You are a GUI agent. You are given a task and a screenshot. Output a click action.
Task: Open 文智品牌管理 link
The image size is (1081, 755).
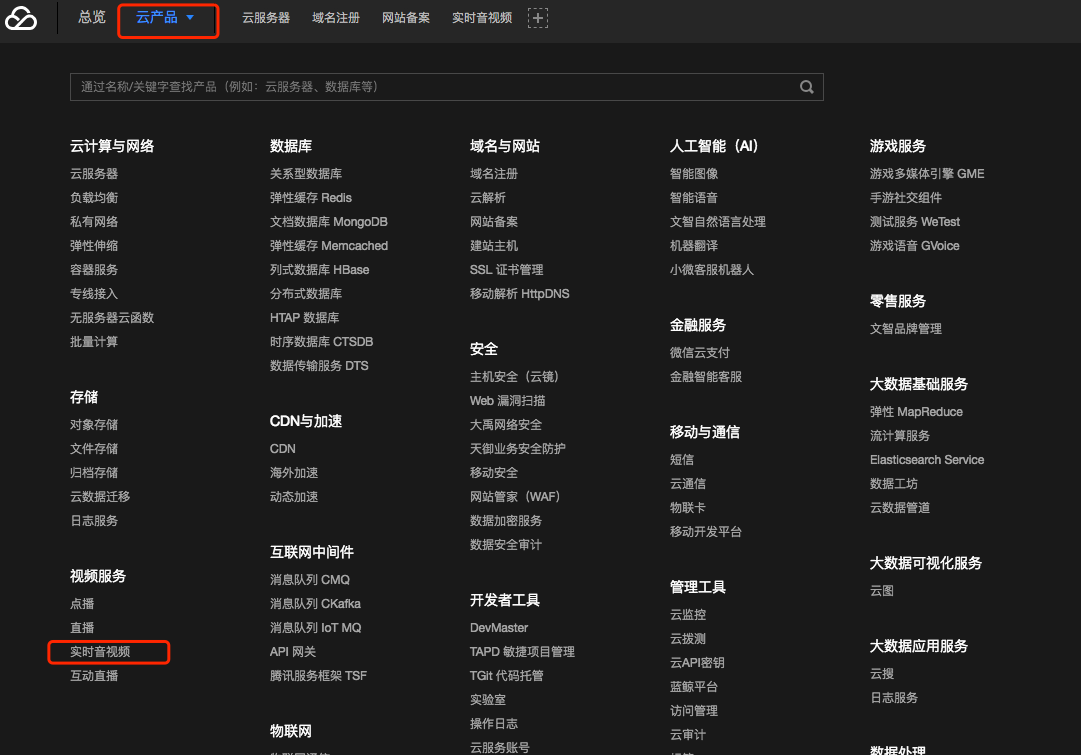point(905,329)
